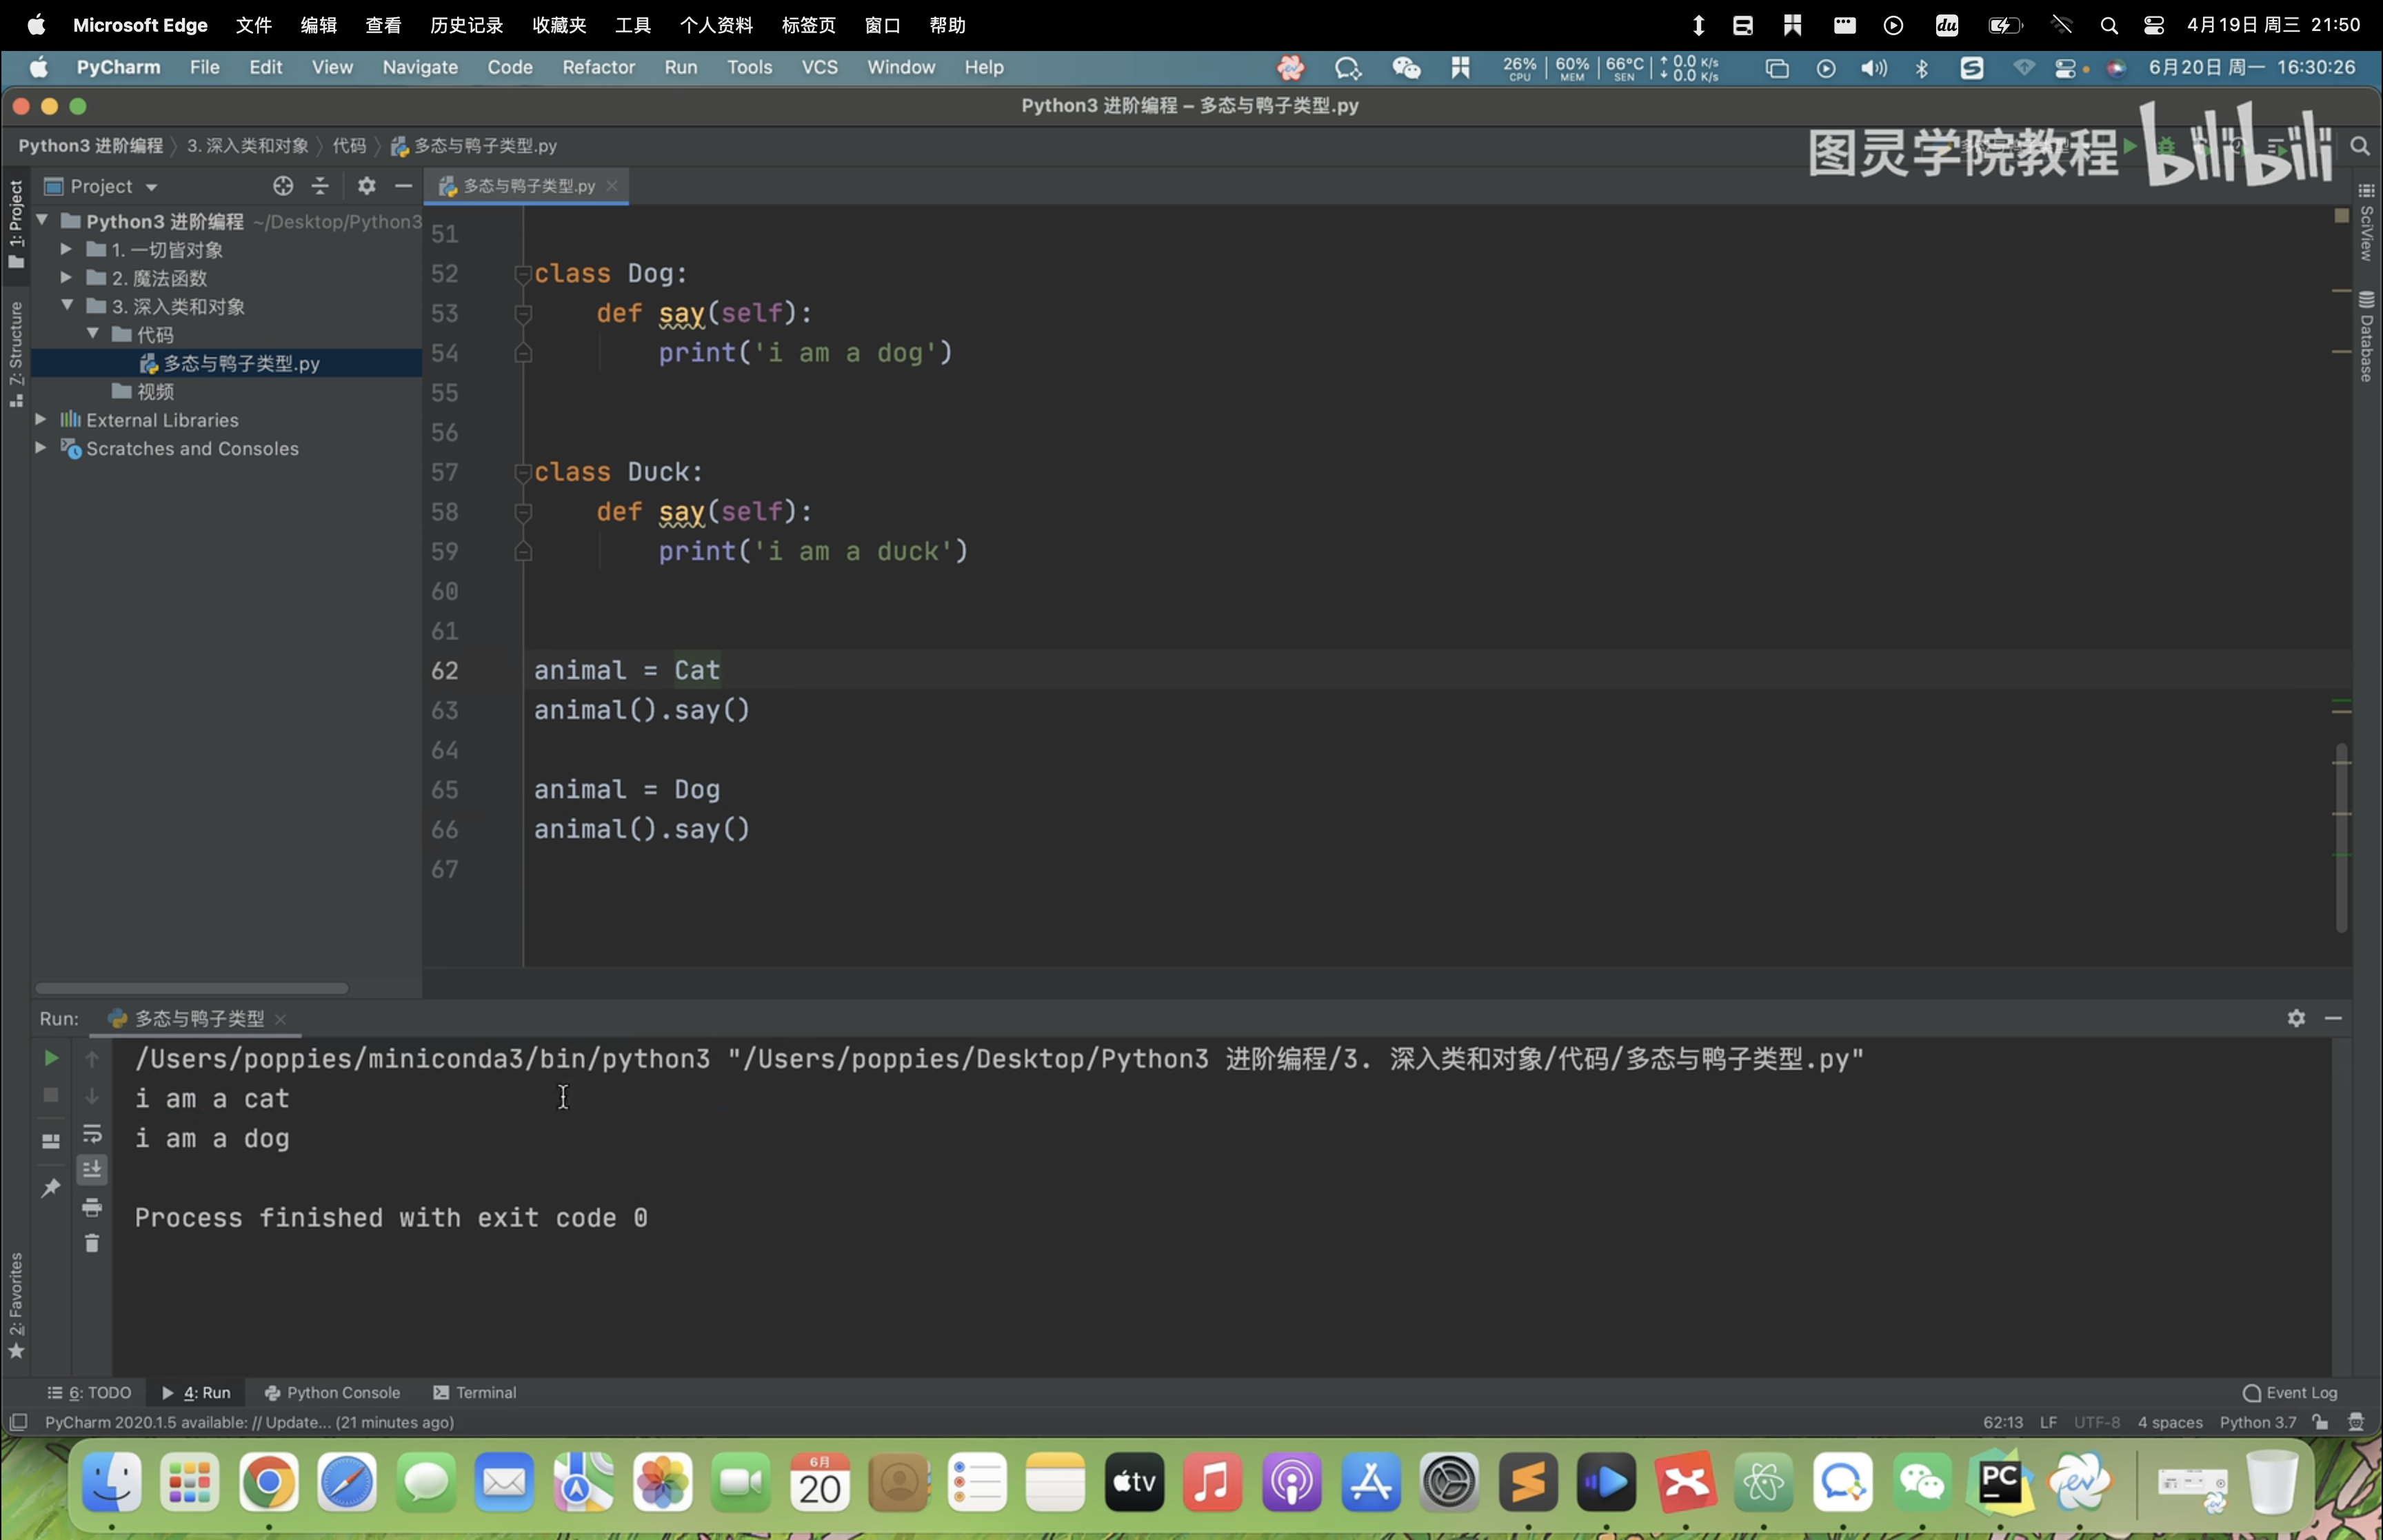Click 代码 in the breadcrumb path

point(349,146)
